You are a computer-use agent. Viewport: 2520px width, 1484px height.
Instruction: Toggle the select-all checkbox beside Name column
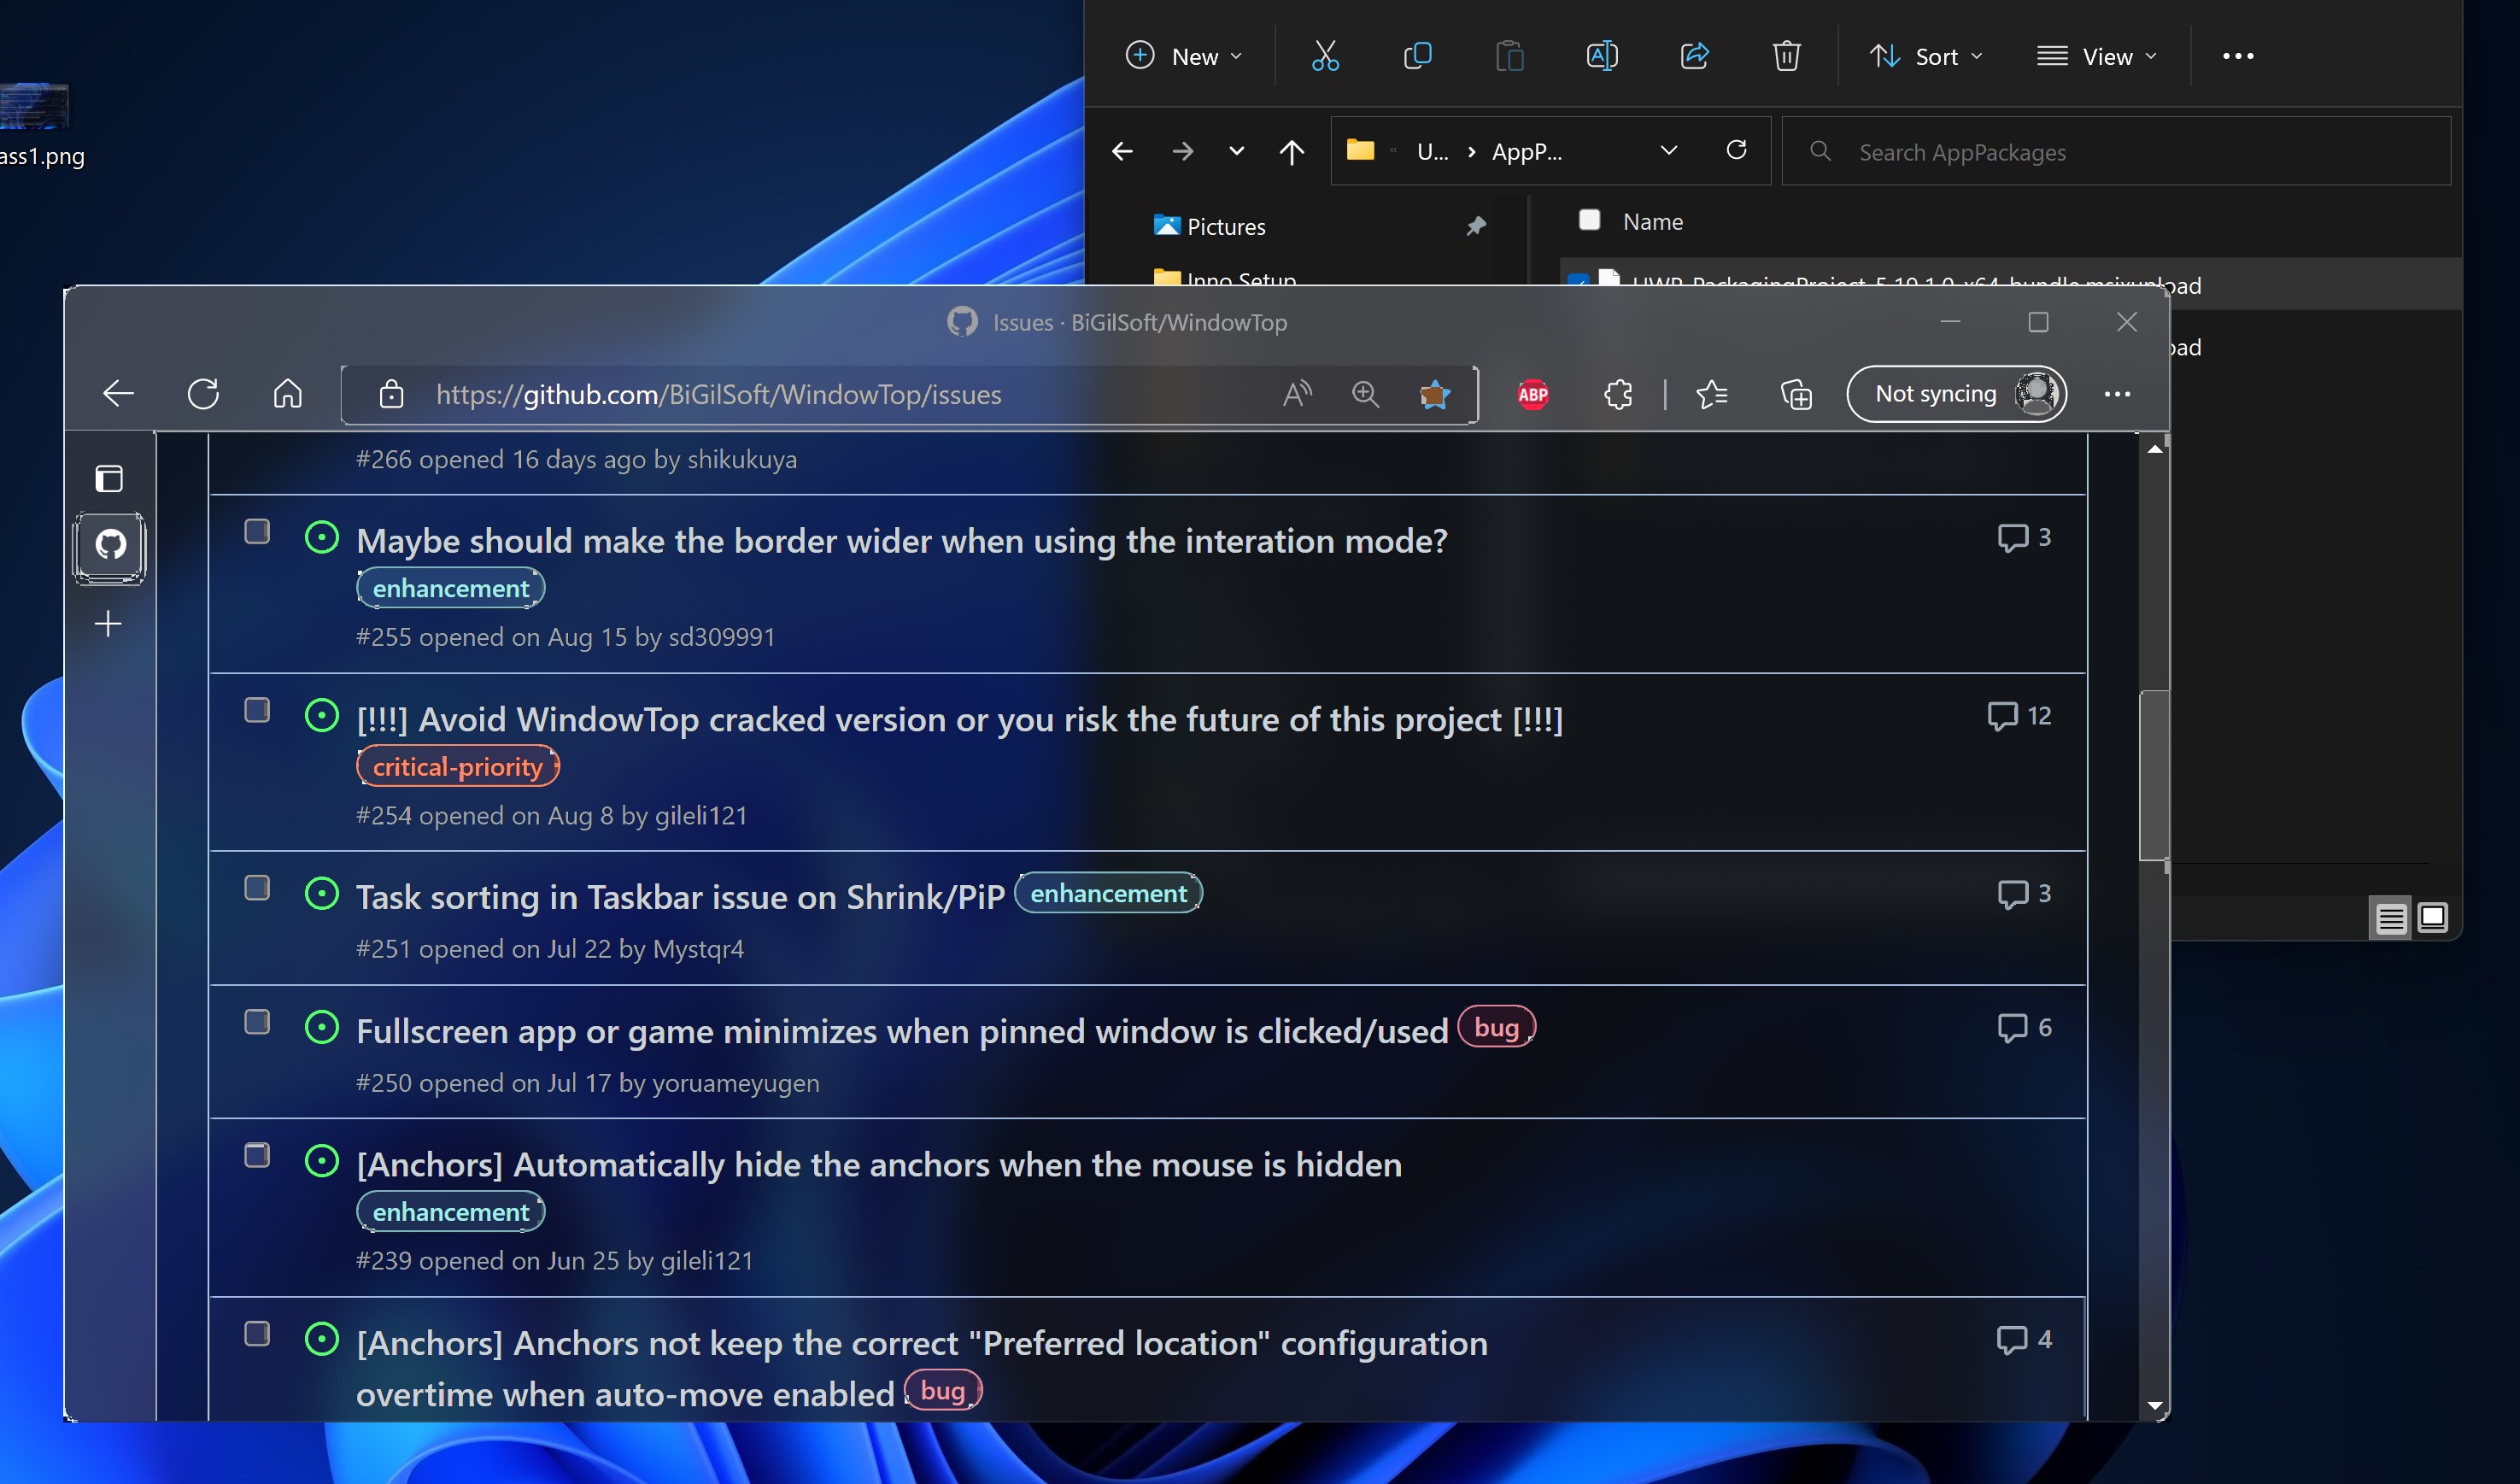[x=1589, y=220]
